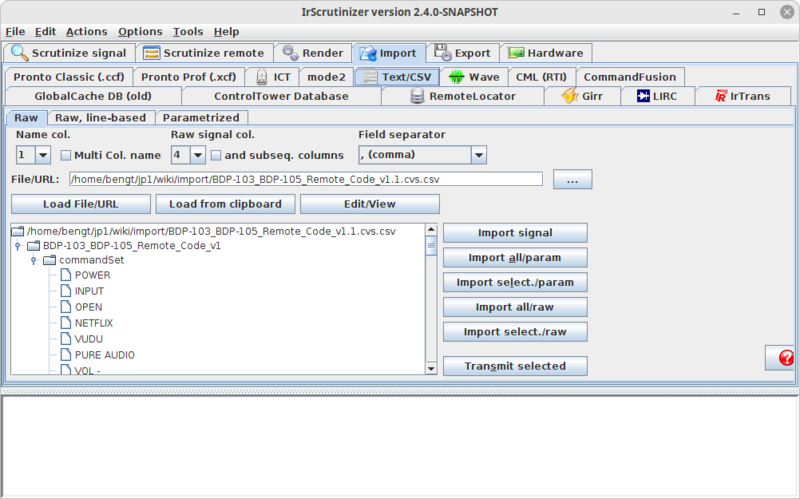Click the tree scrollbar down arrow

[431, 368]
